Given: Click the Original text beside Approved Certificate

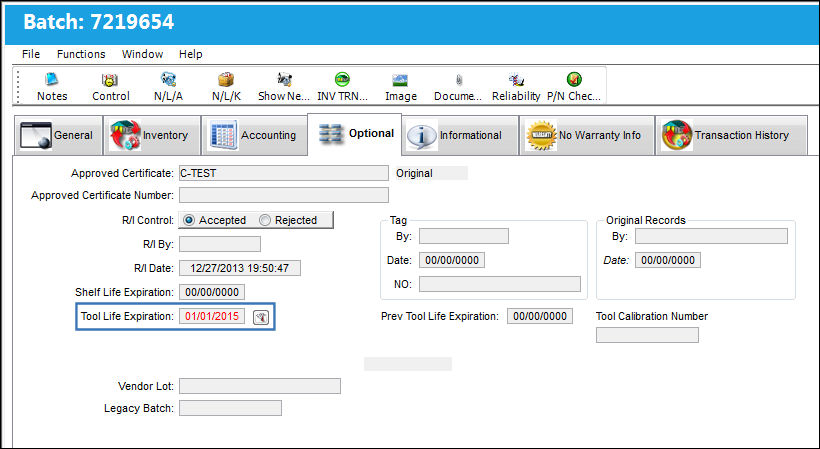Looking at the screenshot, I should tap(414, 174).
